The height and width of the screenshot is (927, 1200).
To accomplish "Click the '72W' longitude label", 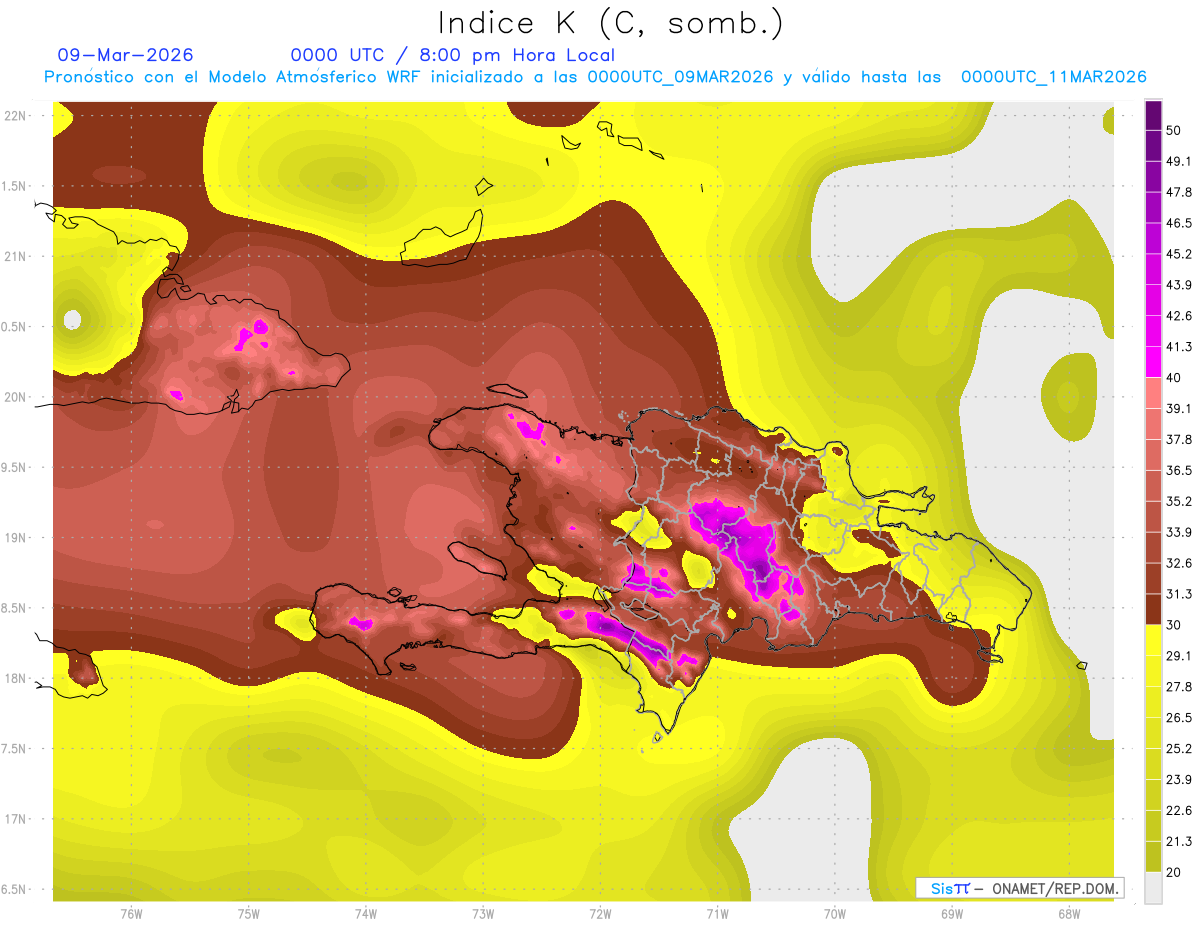I will 600,914.
